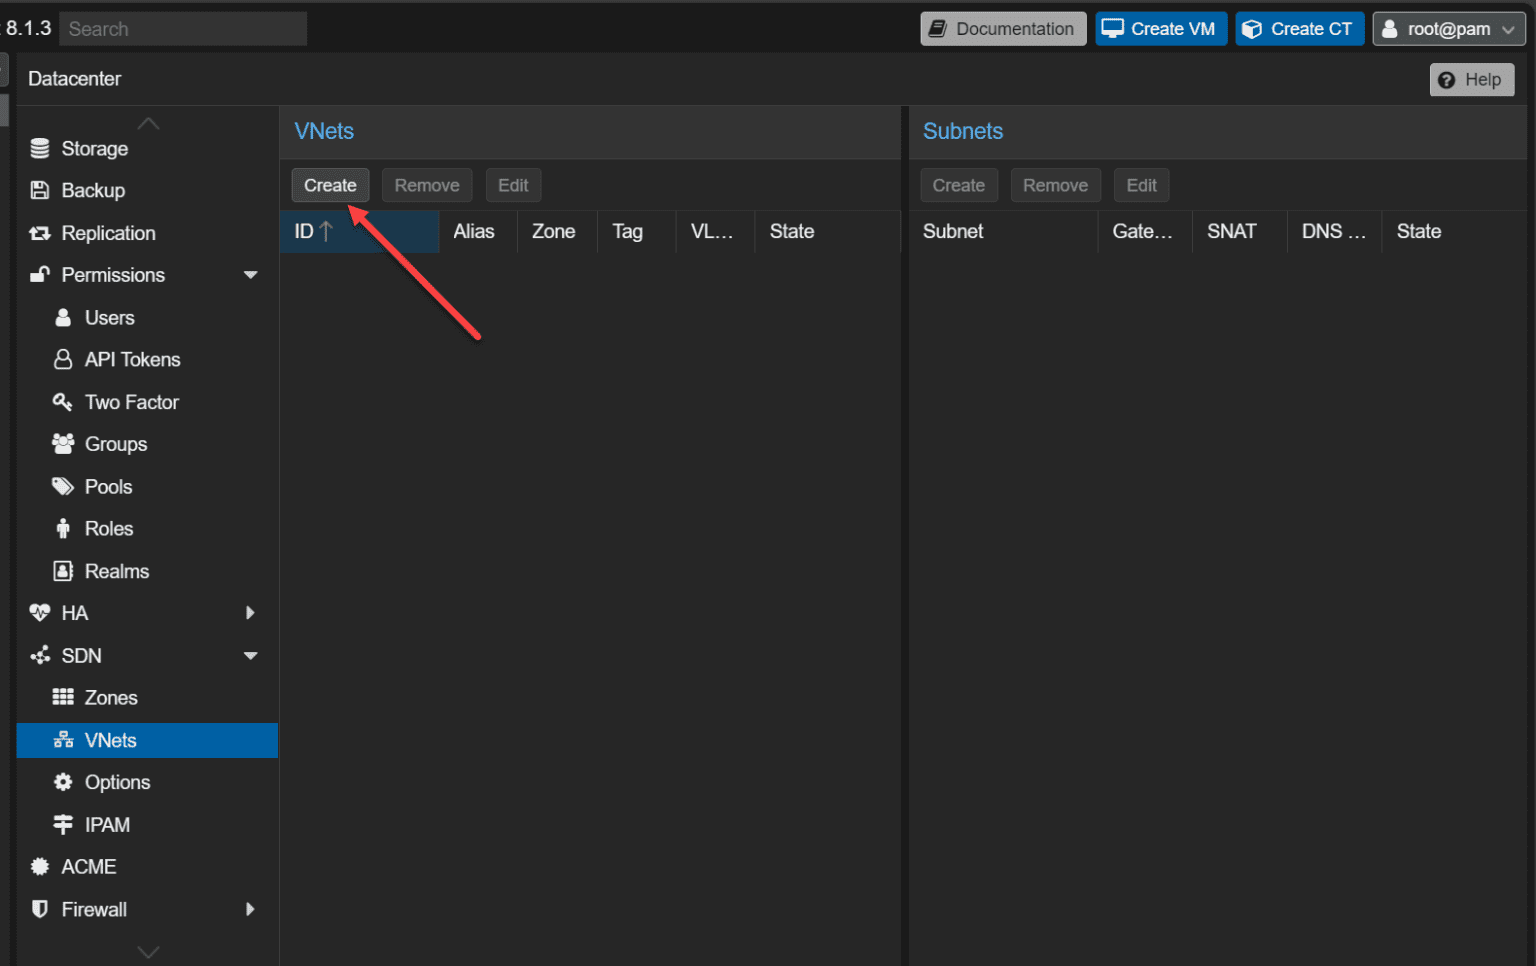Click the HA heart icon
The height and width of the screenshot is (966, 1536).
point(39,612)
